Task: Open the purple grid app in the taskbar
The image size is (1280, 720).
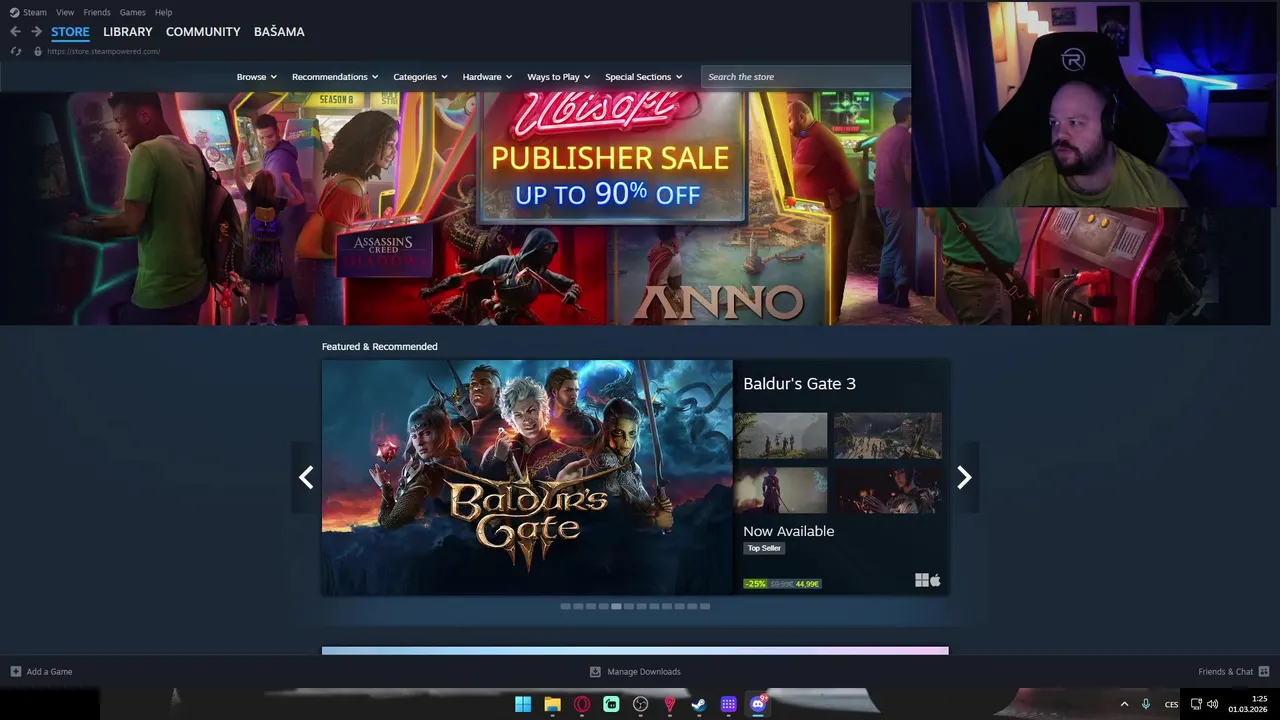Action: point(729,704)
